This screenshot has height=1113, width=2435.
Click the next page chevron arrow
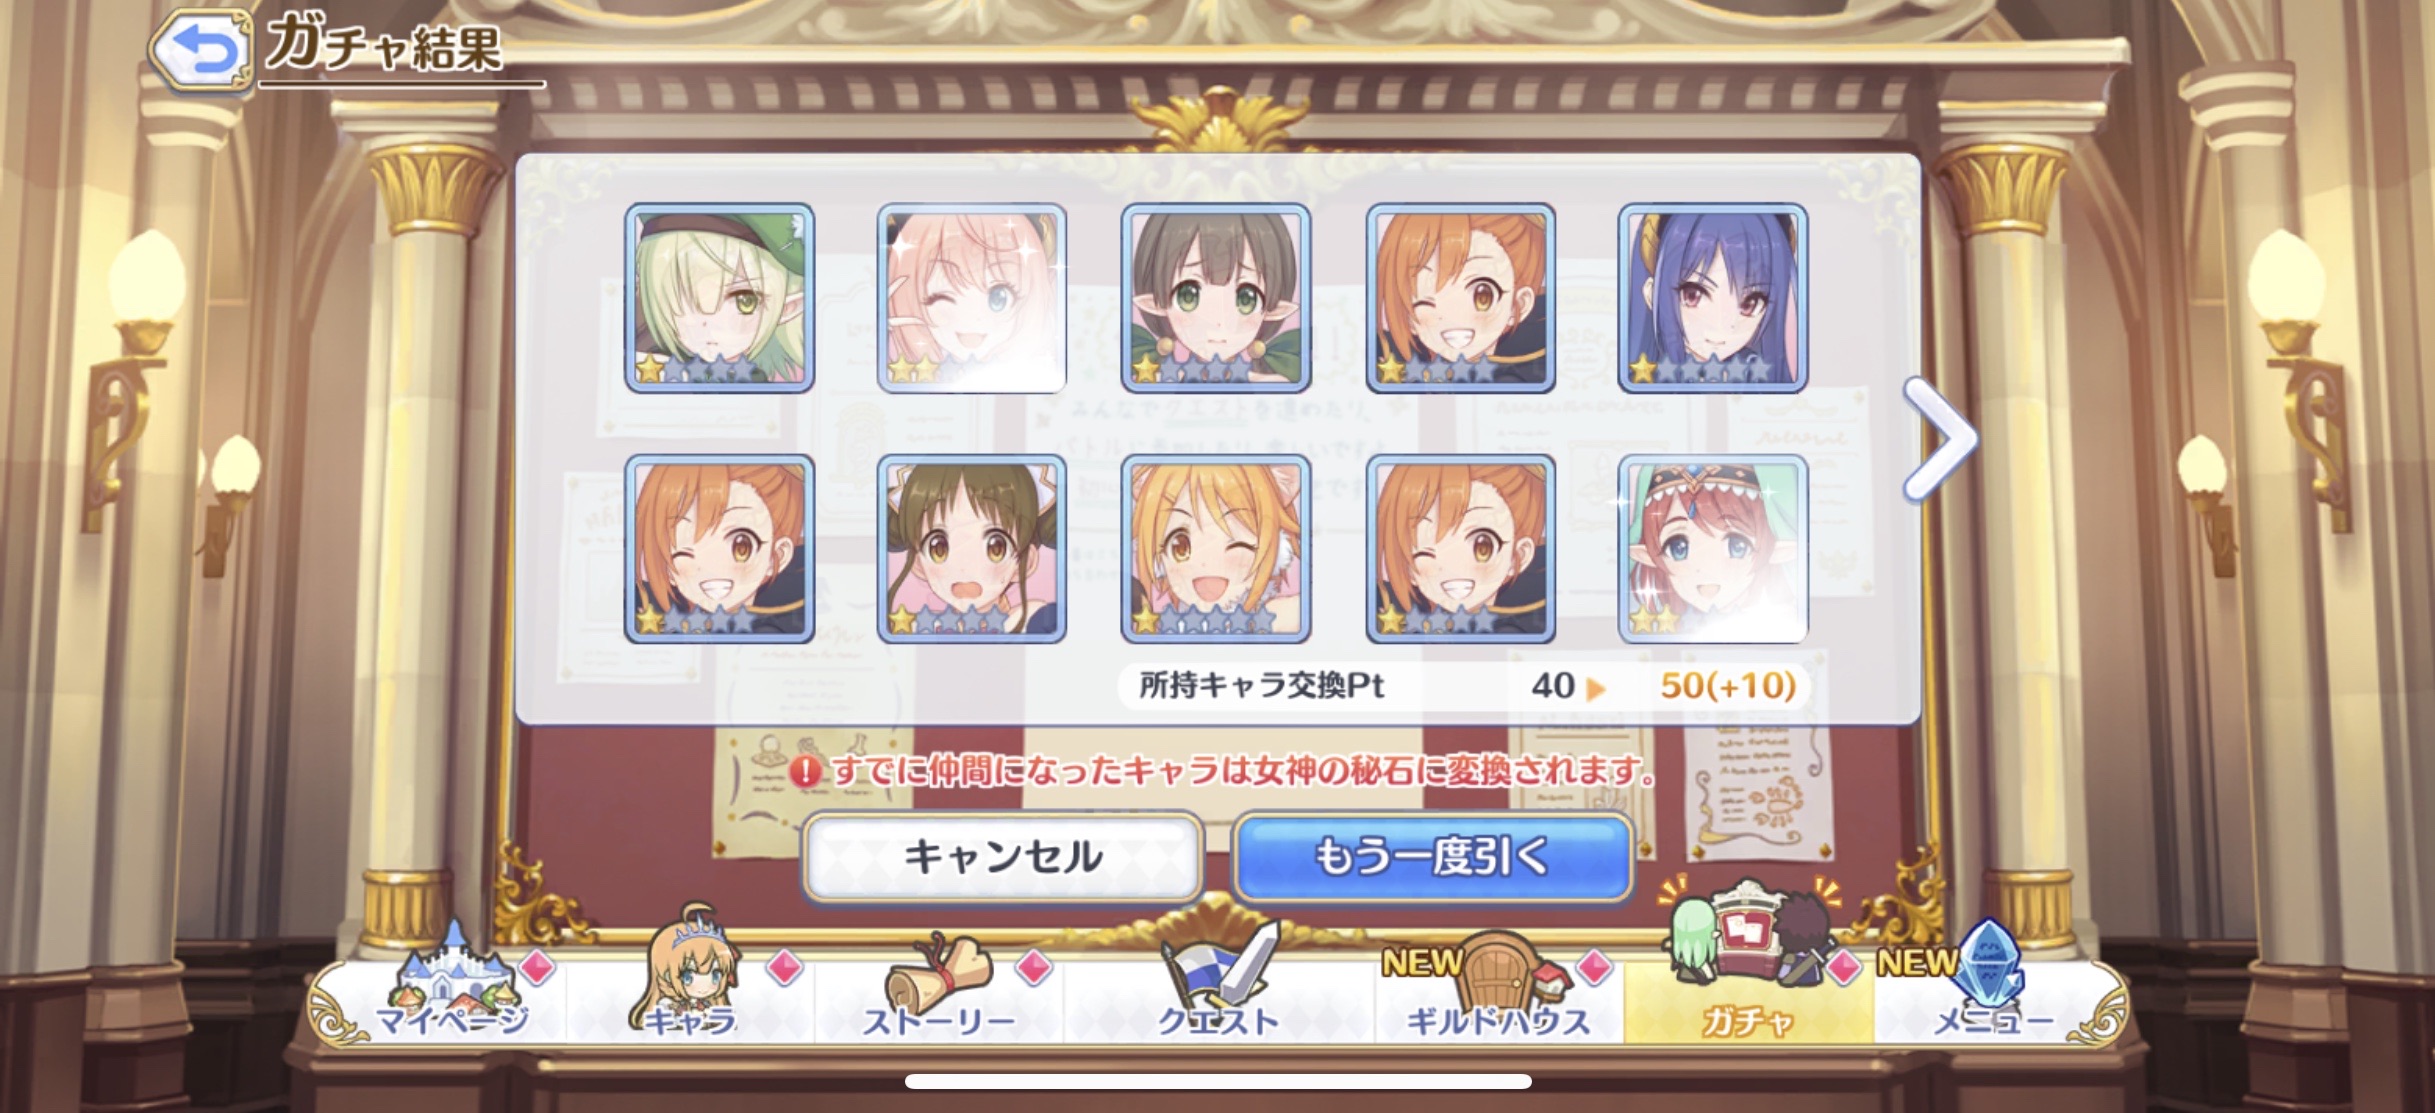[x=1940, y=439]
